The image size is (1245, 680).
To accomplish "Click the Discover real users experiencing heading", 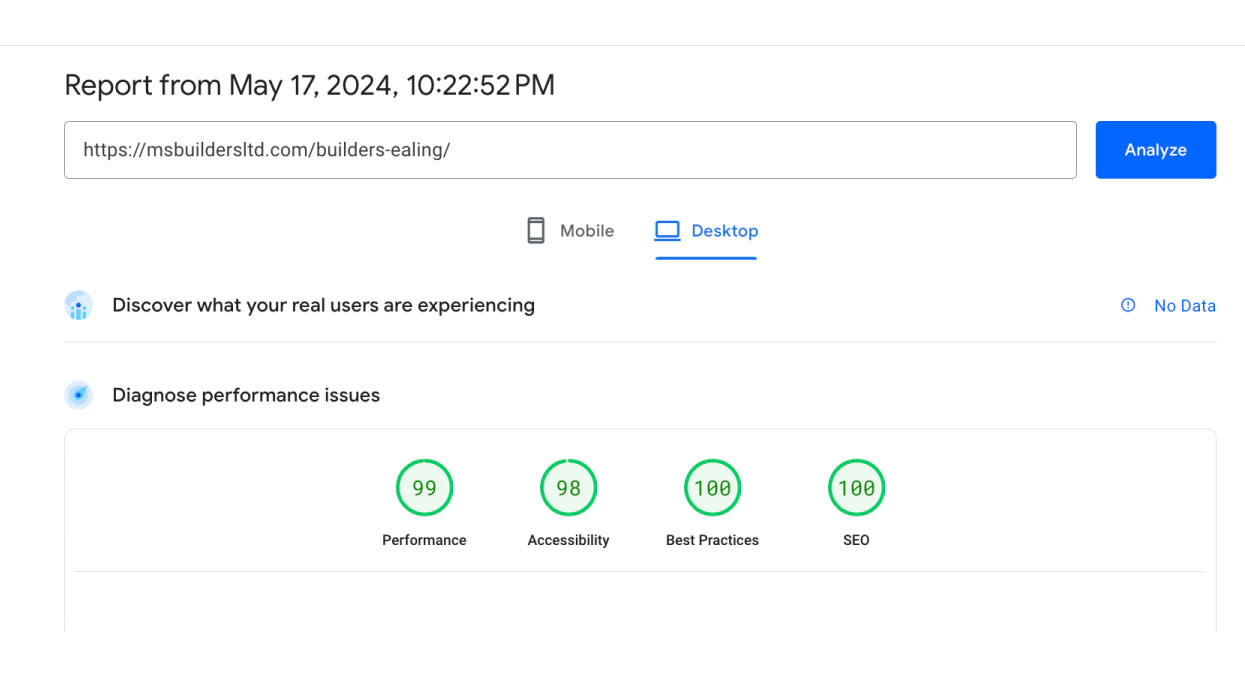I will point(323,305).
